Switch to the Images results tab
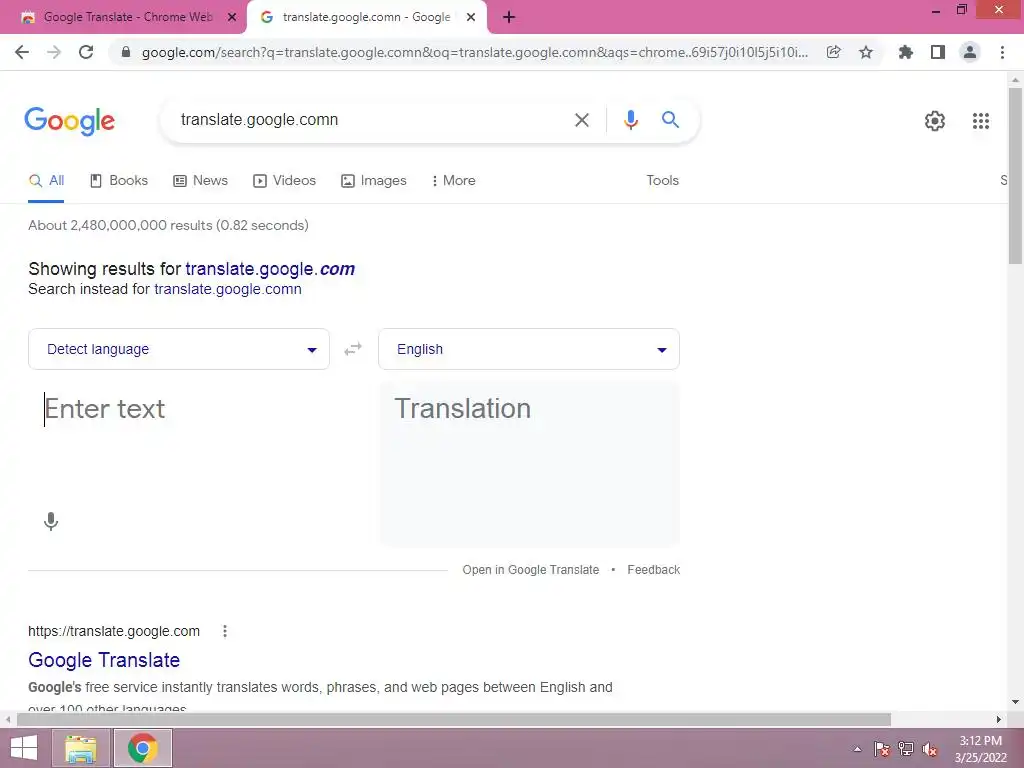The width and height of the screenshot is (1024, 768). pyautogui.click(x=374, y=181)
